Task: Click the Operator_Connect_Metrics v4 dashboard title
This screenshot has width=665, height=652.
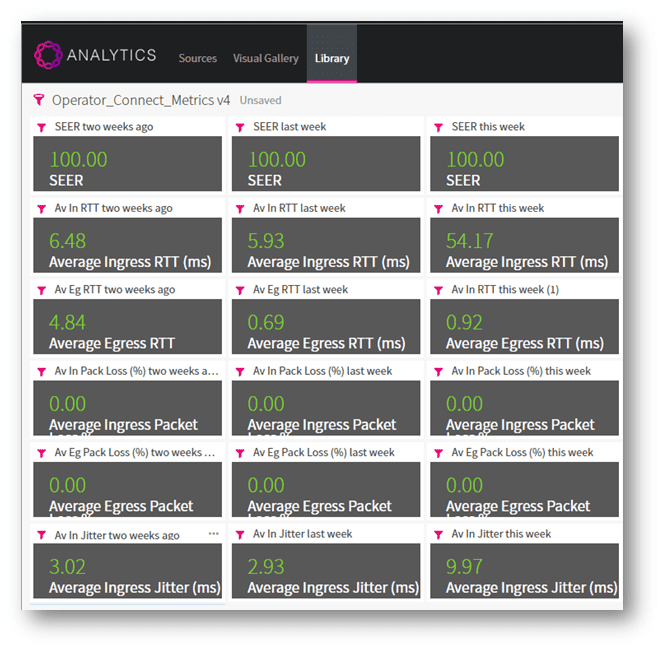Action: pos(142,100)
